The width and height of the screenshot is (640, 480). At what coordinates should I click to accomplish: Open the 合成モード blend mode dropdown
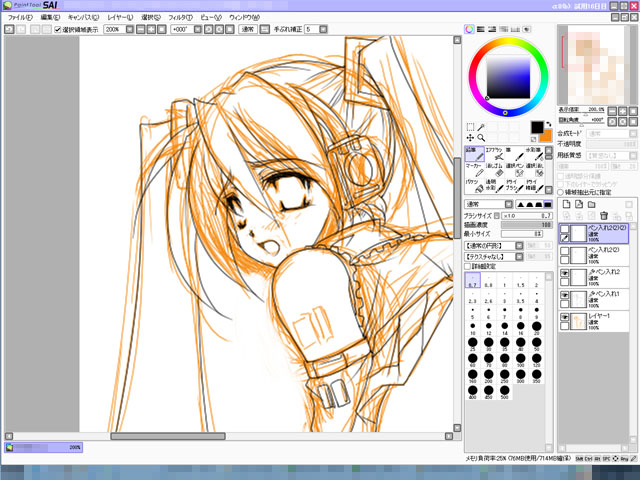click(x=633, y=133)
